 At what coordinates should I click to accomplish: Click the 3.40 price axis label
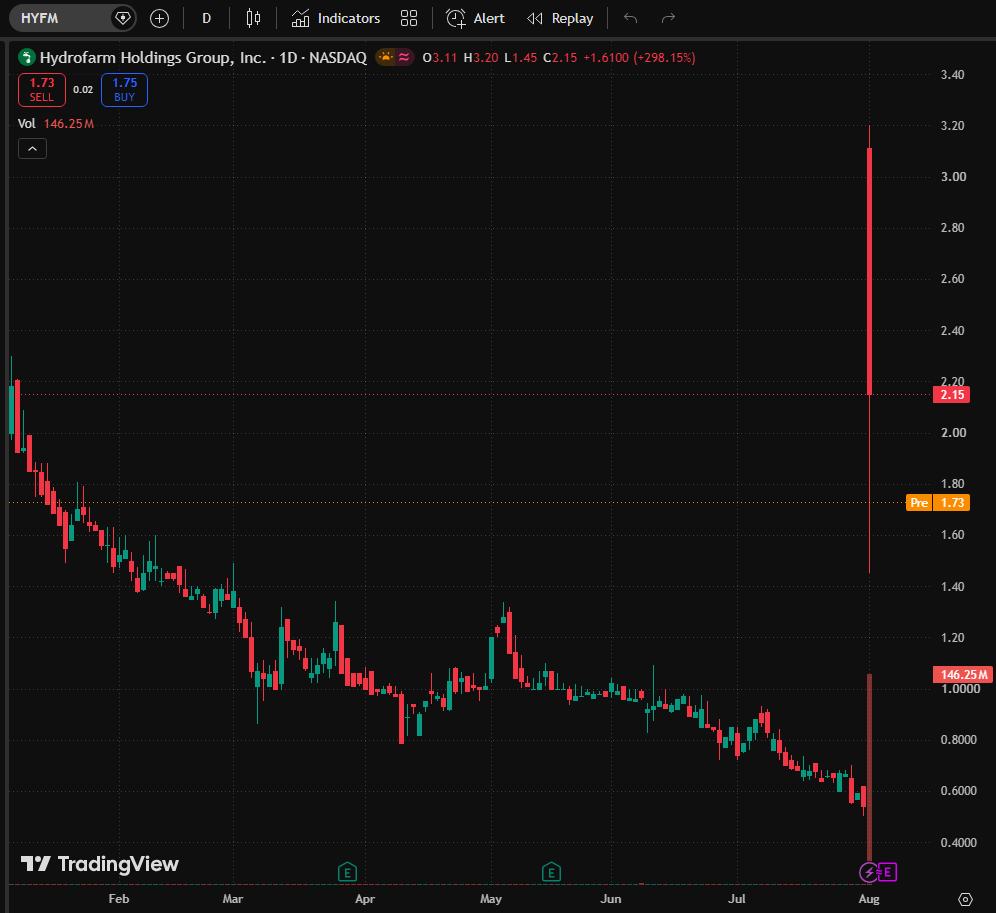pyautogui.click(x=952, y=75)
